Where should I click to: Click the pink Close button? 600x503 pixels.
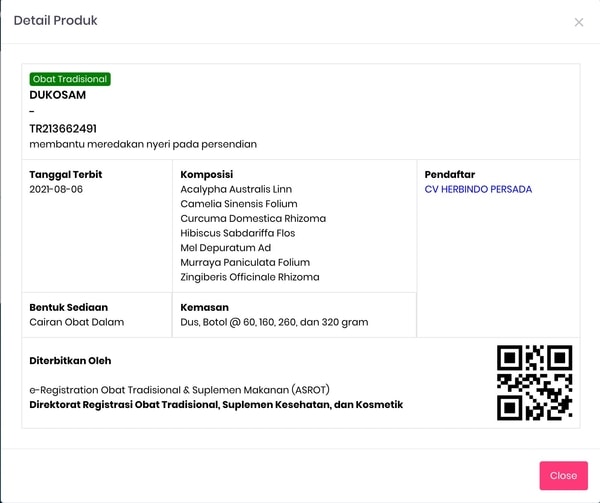pyautogui.click(x=564, y=475)
